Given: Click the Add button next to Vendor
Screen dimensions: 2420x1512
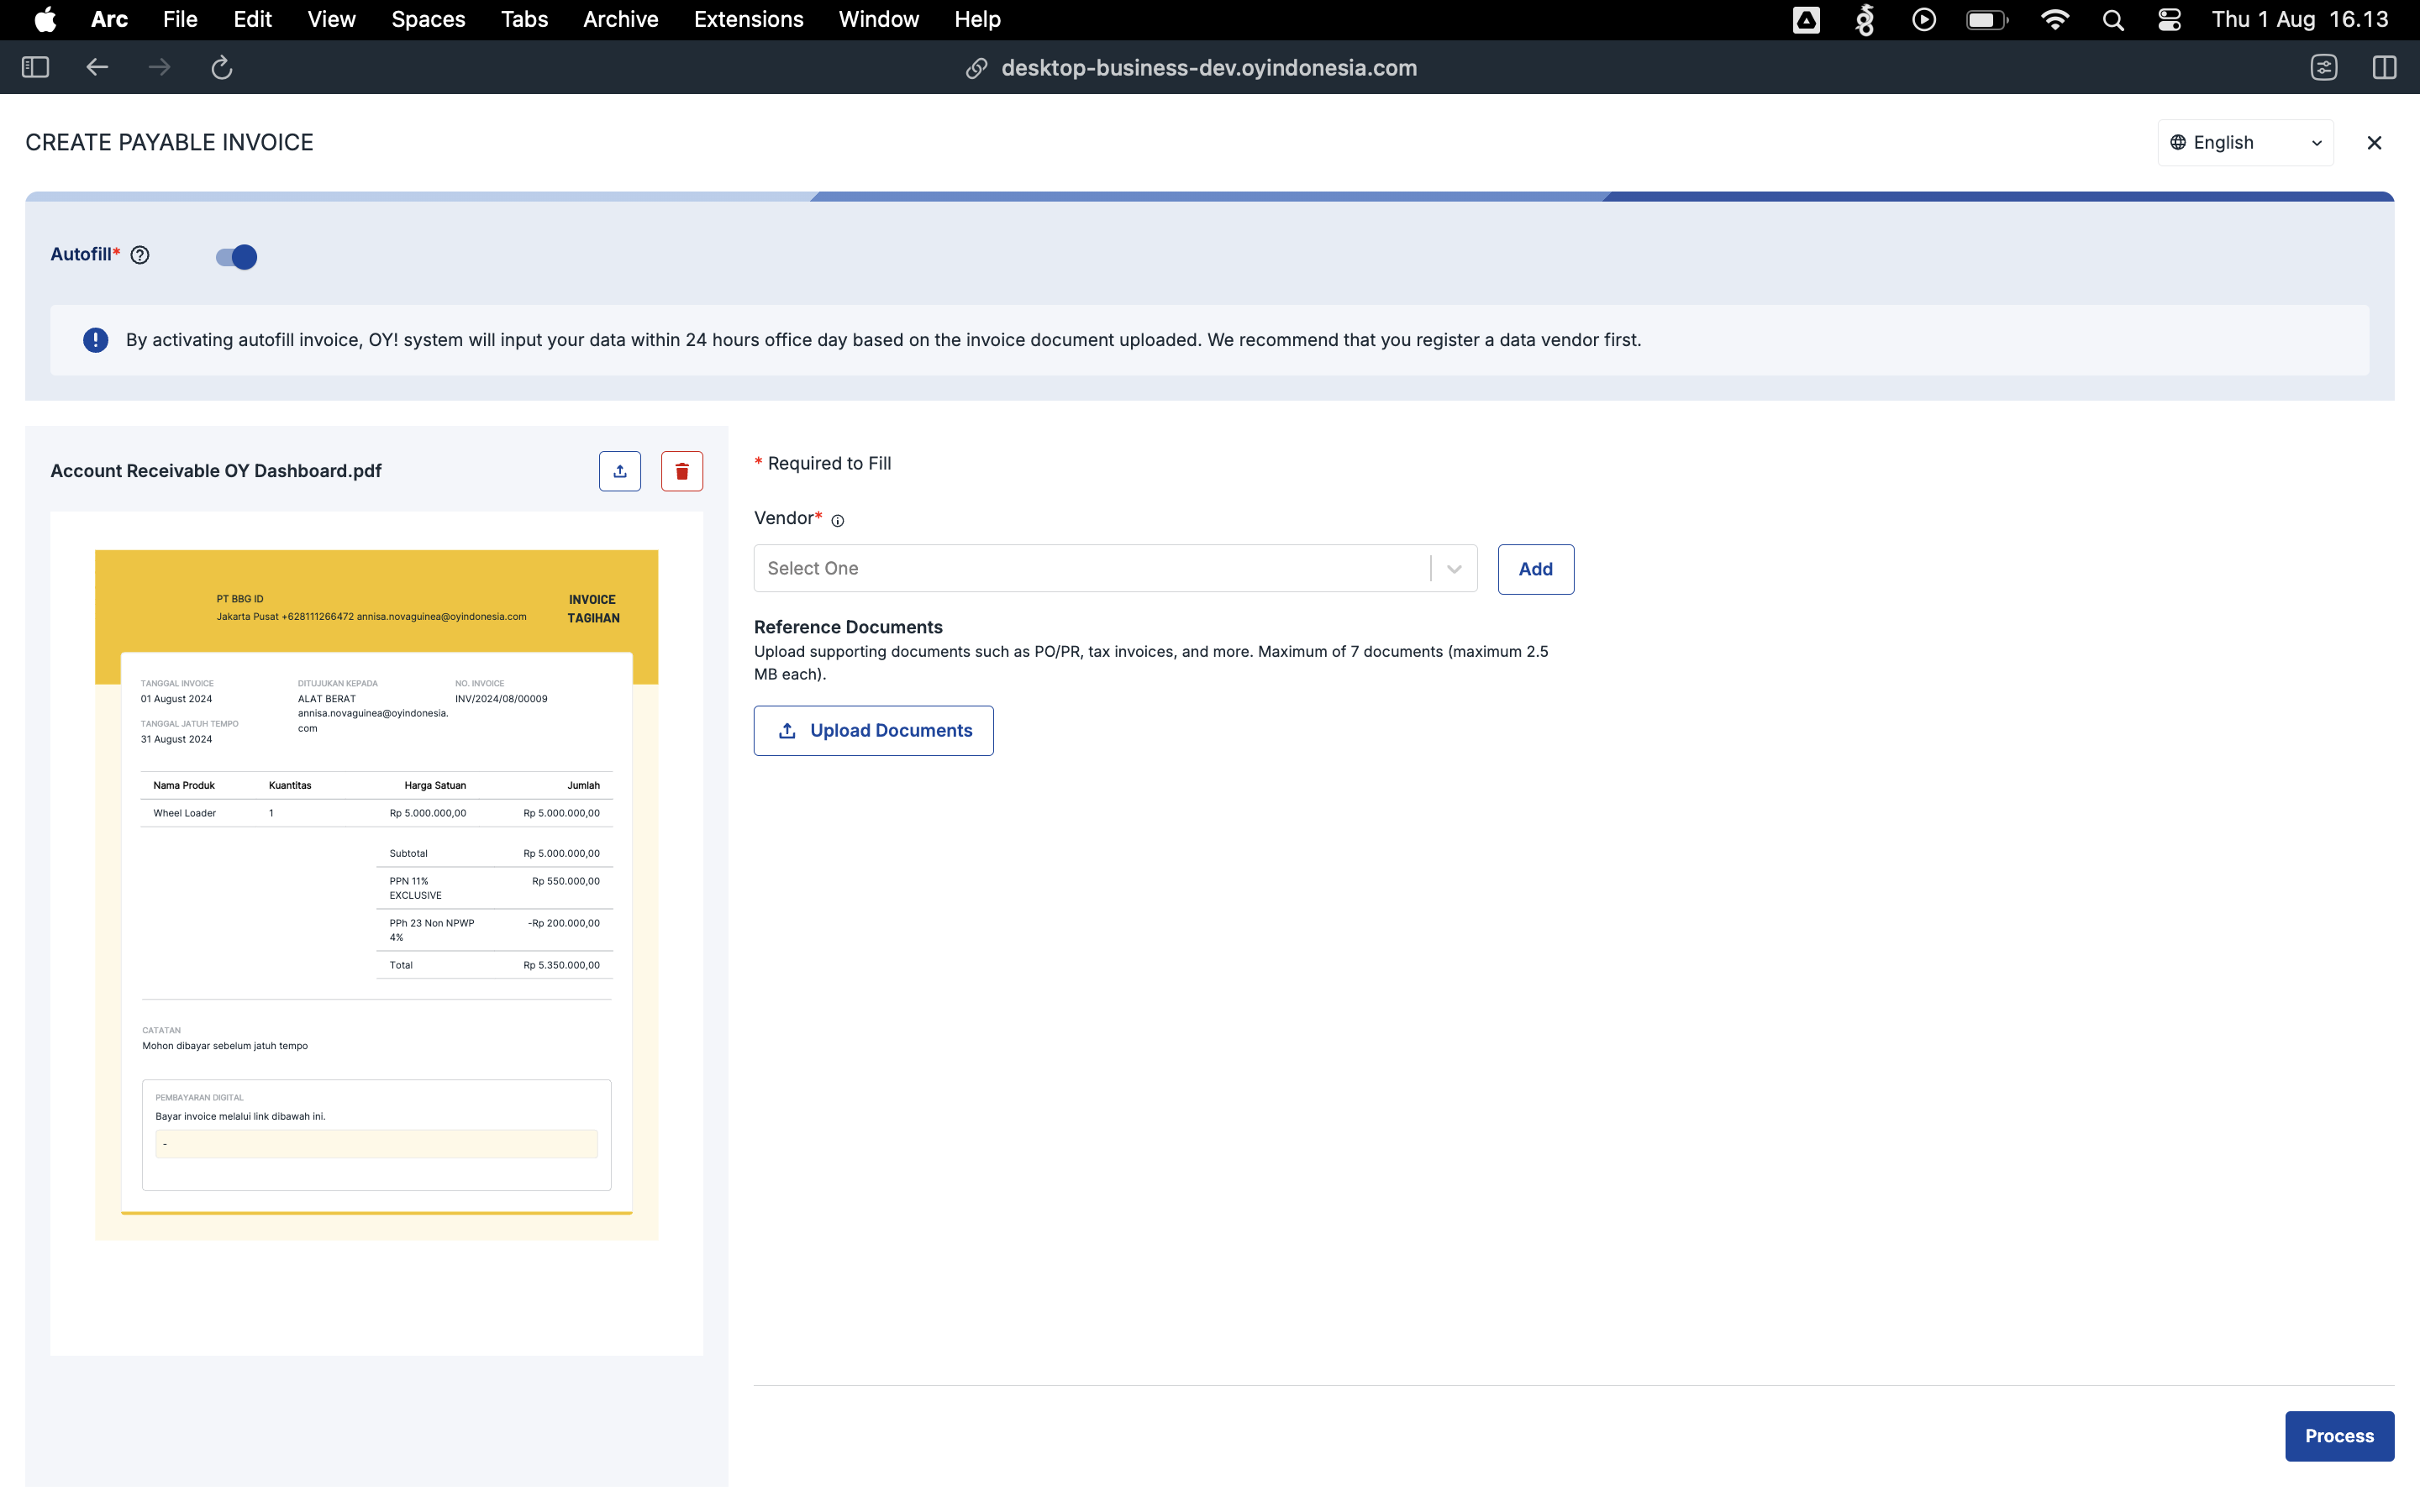Looking at the screenshot, I should coord(1535,568).
